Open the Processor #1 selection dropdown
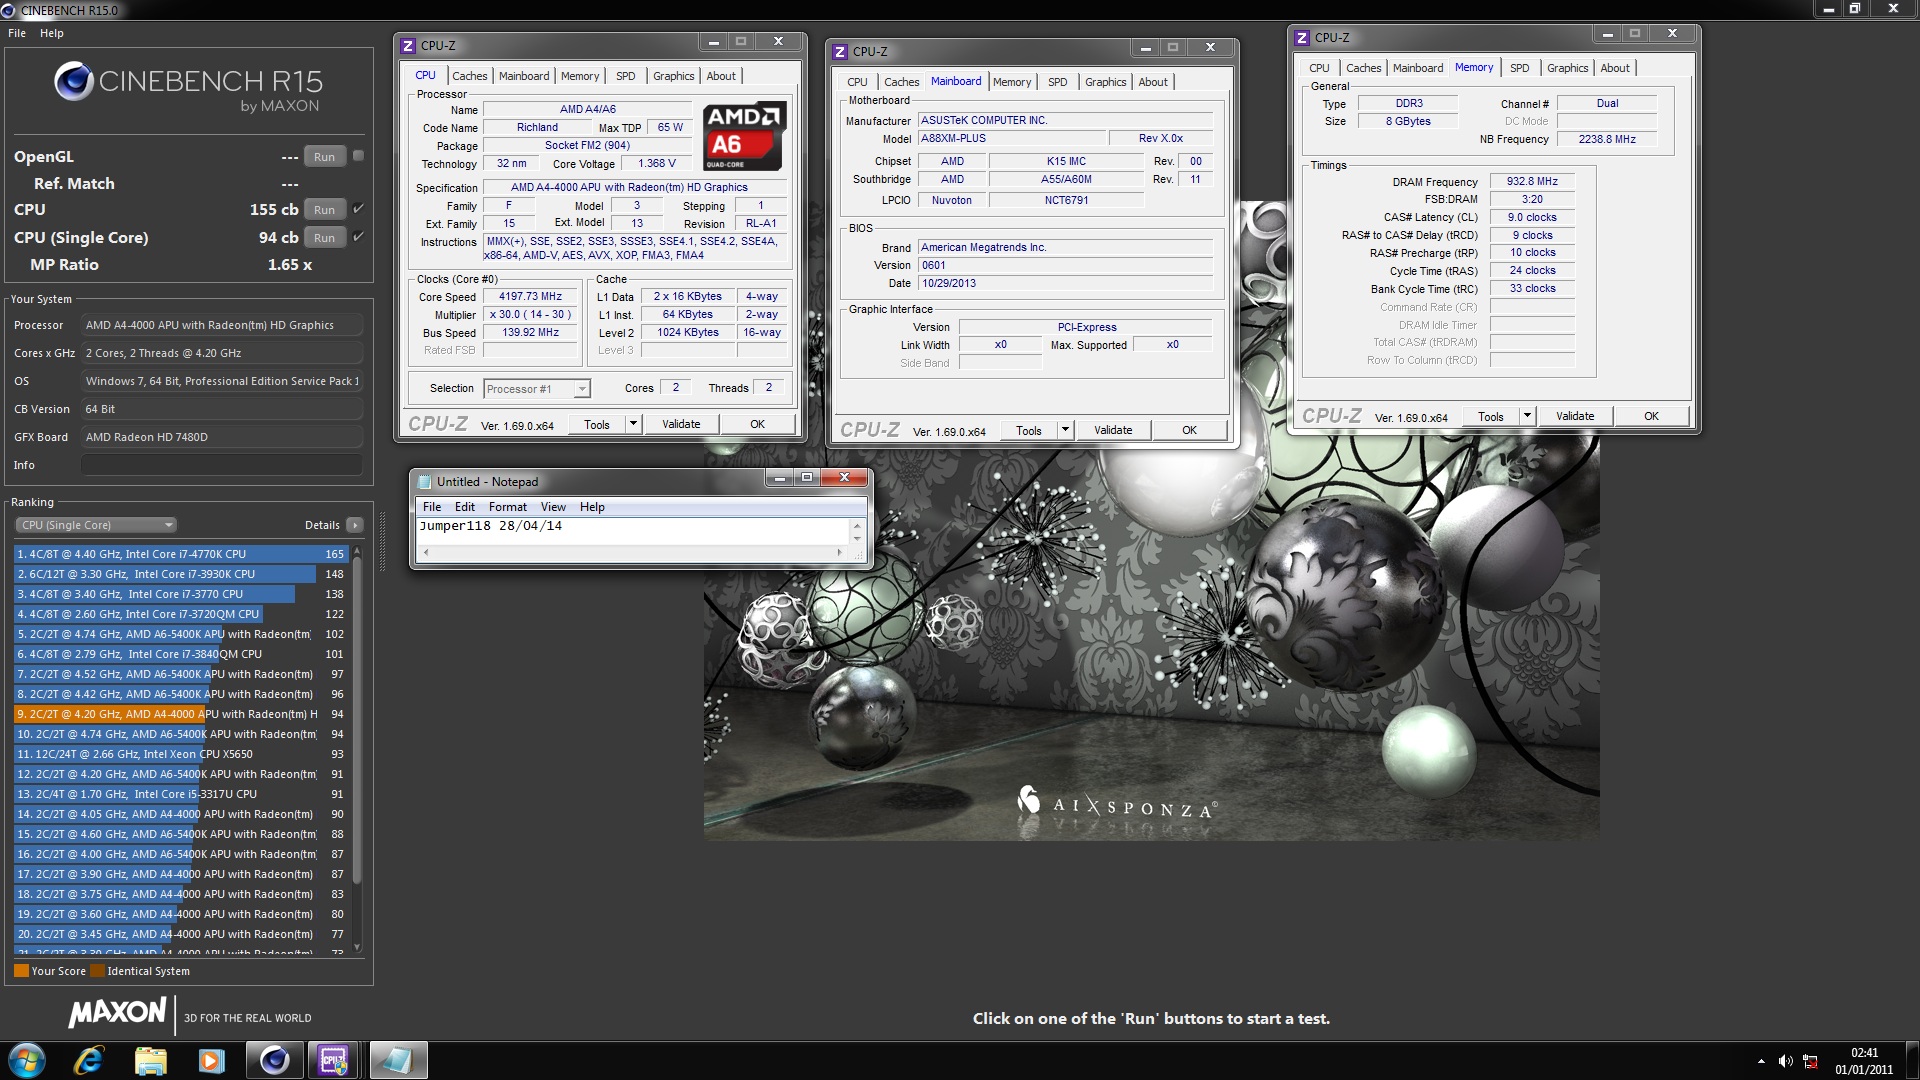 [x=536, y=389]
